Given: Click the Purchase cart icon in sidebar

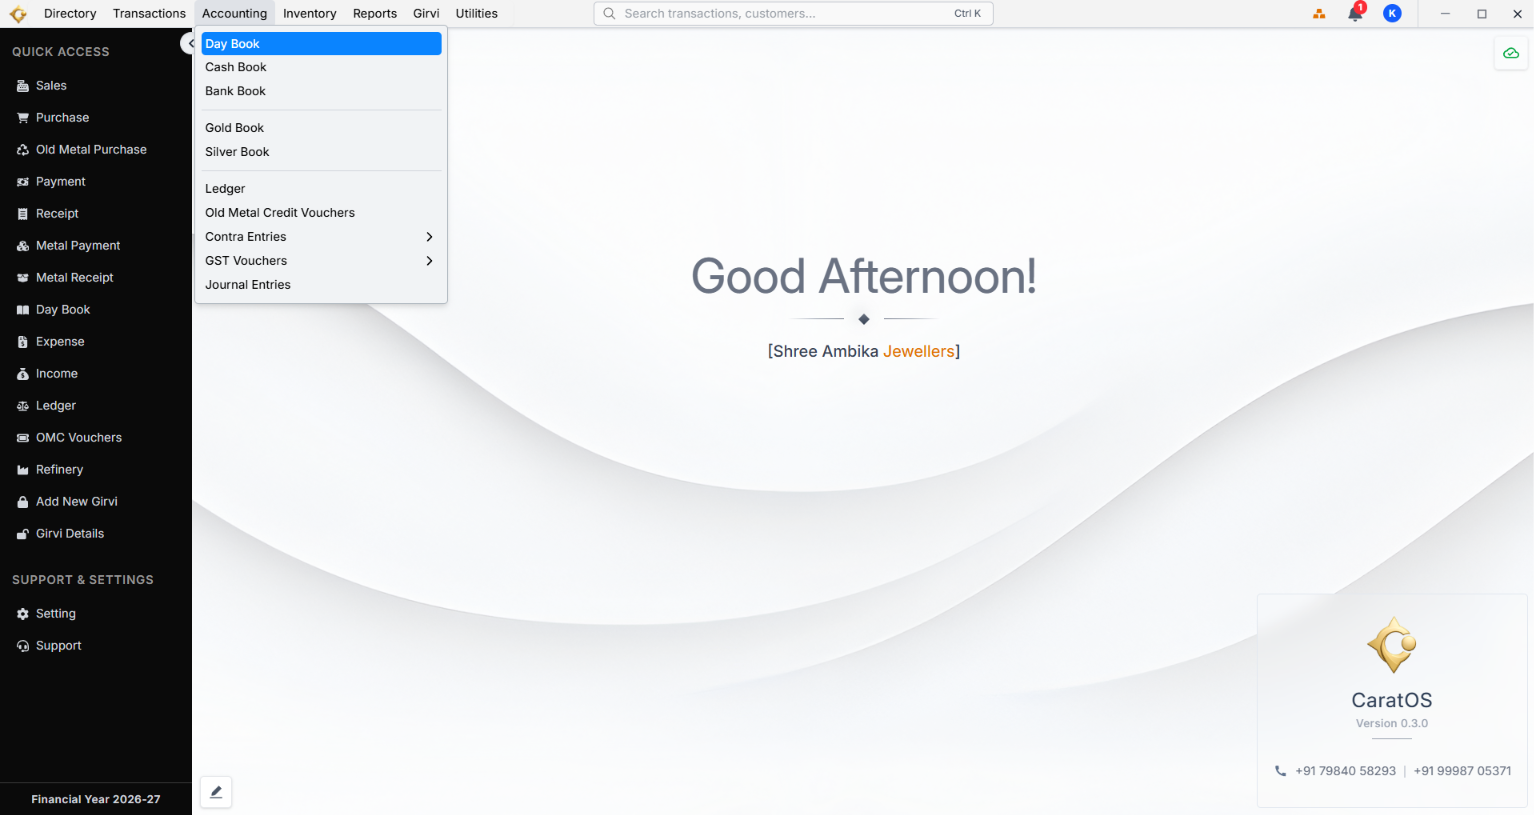Looking at the screenshot, I should 23,118.
